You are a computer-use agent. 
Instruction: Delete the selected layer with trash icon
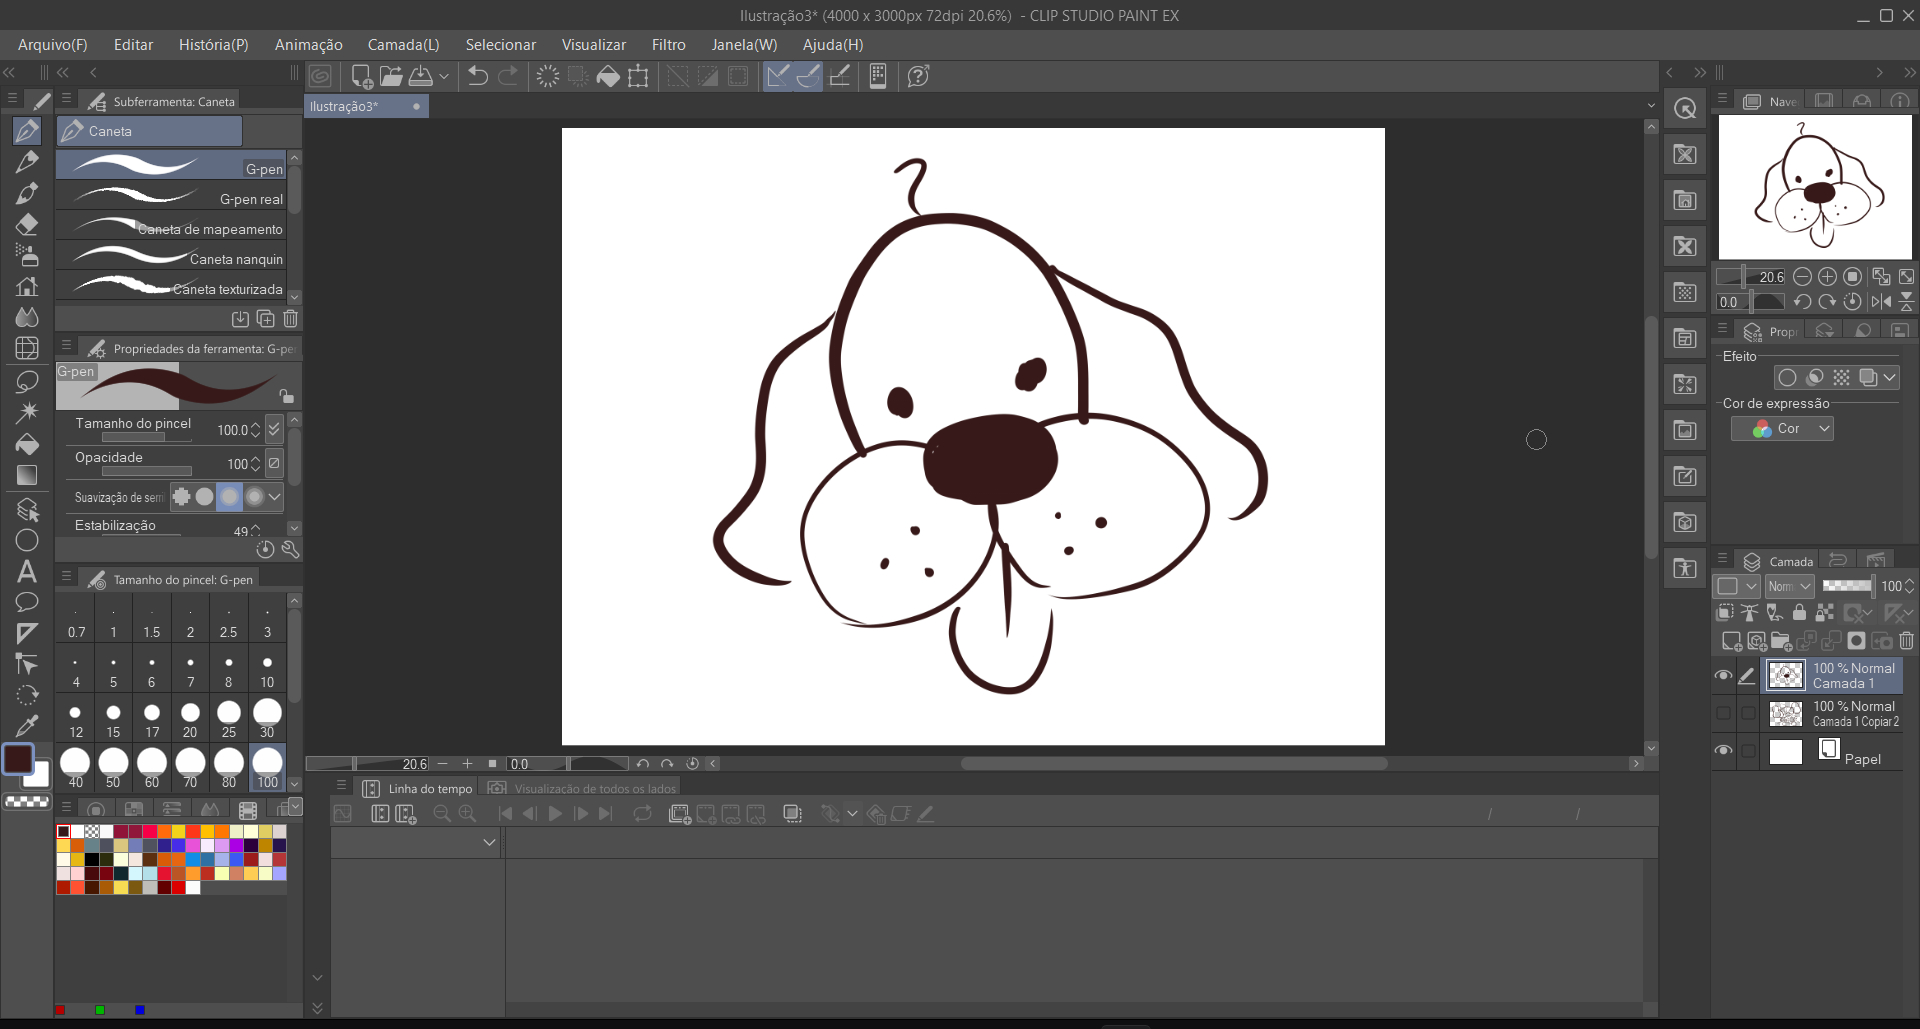click(x=1906, y=641)
